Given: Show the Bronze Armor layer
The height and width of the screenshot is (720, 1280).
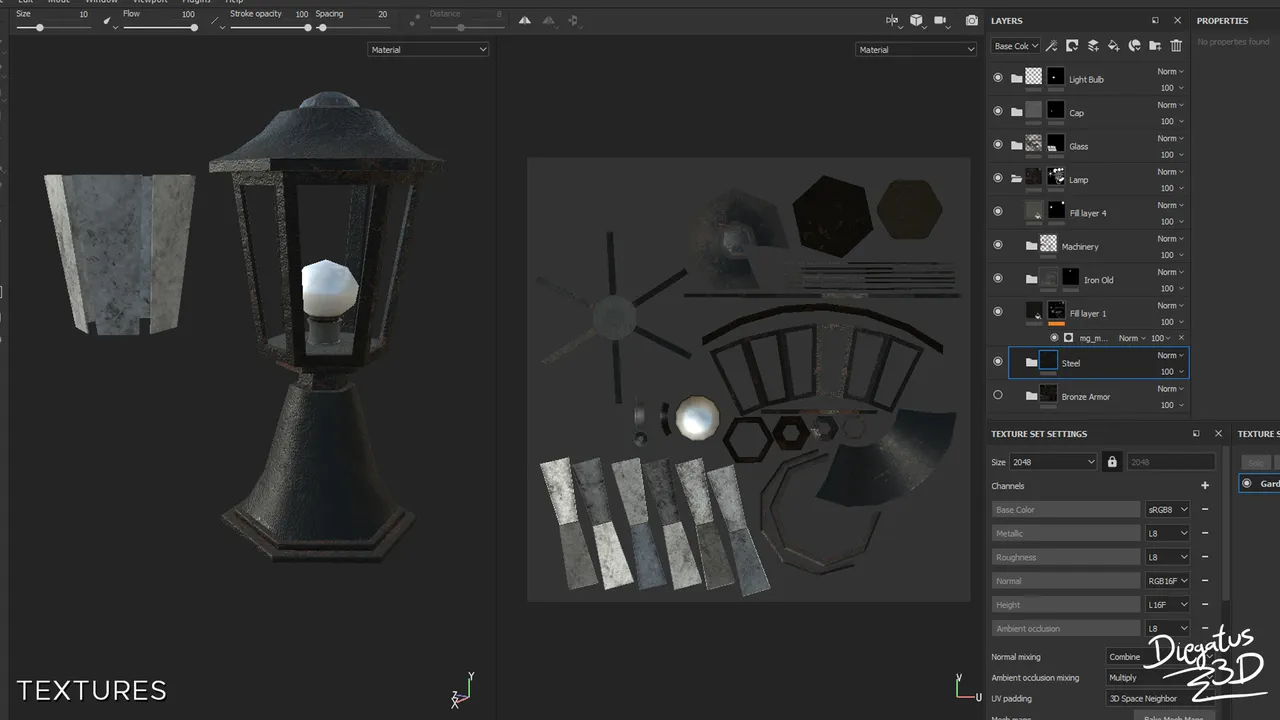Looking at the screenshot, I should click(x=997, y=395).
